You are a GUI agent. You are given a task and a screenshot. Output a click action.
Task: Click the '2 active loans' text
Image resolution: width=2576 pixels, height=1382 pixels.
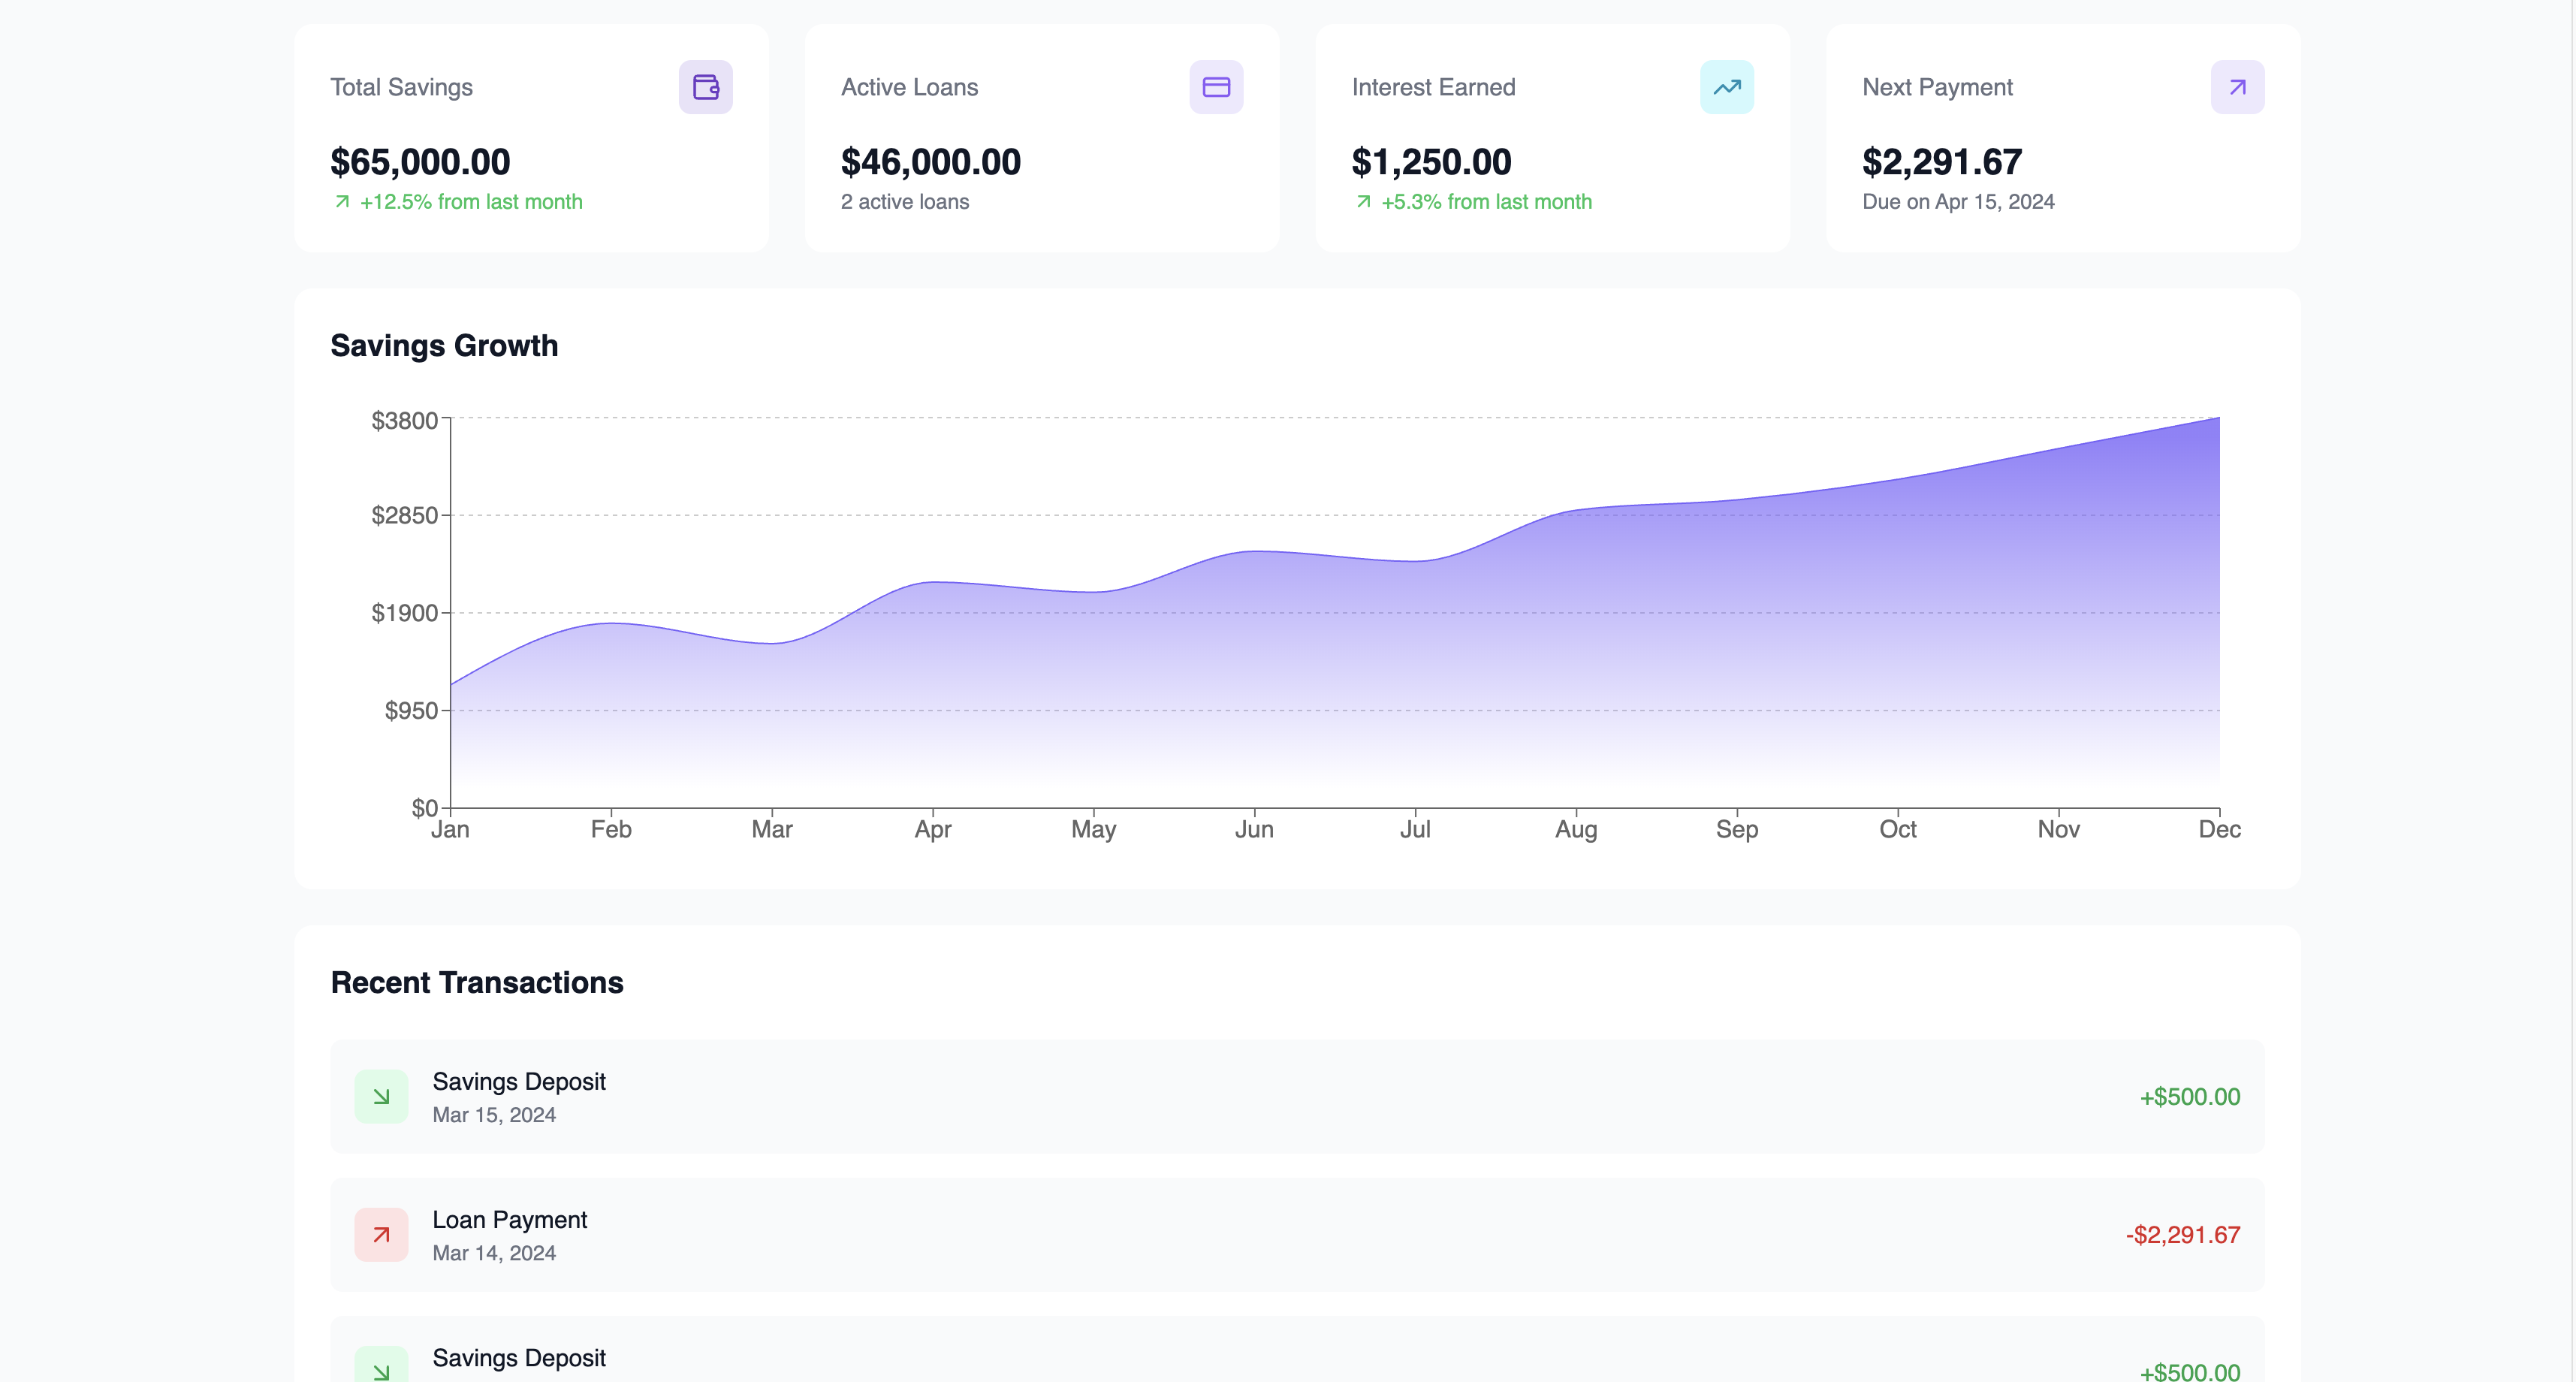click(x=904, y=202)
